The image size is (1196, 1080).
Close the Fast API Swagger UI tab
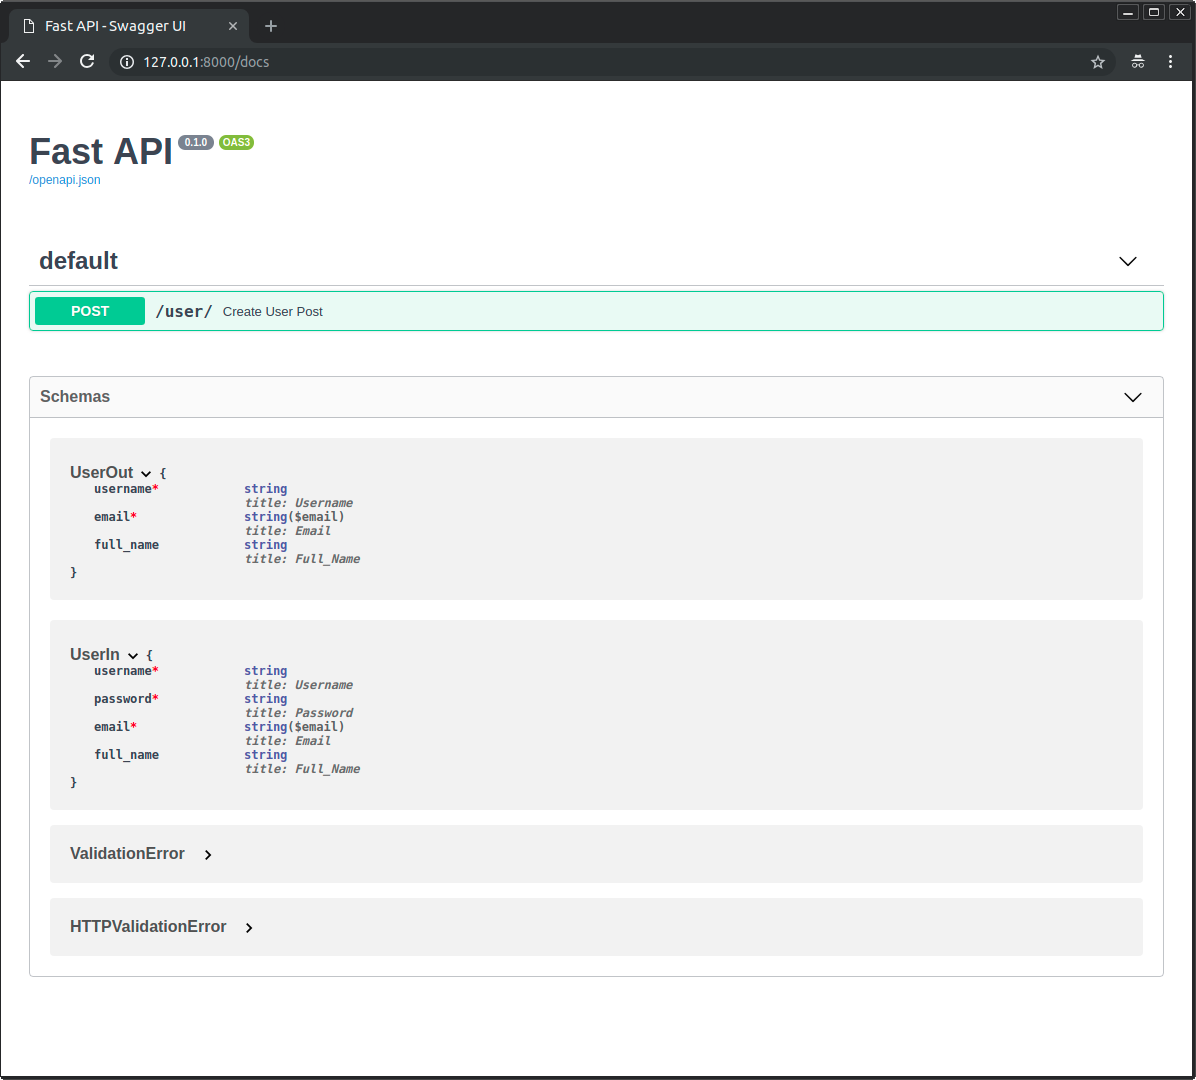point(233,26)
